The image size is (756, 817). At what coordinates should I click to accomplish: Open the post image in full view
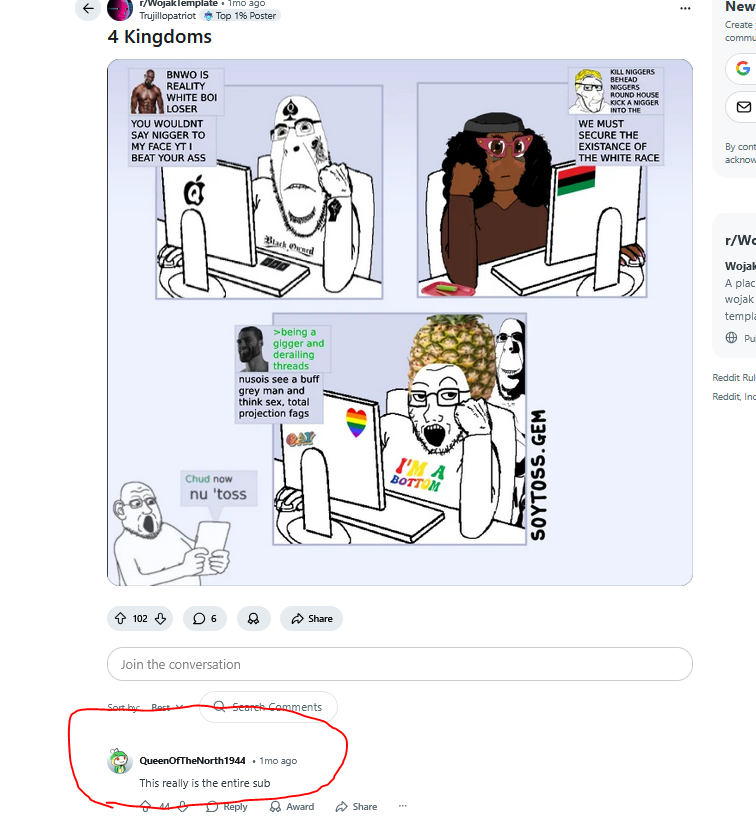(400, 323)
